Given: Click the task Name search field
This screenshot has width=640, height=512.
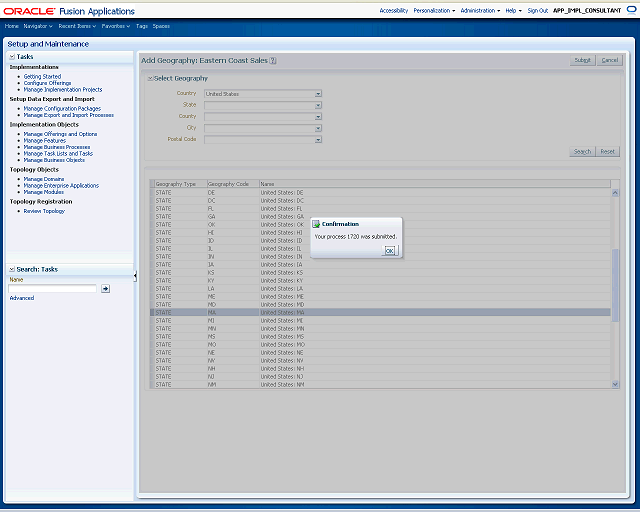Looking at the screenshot, I should pyautogui.click(x=52, y=289).
